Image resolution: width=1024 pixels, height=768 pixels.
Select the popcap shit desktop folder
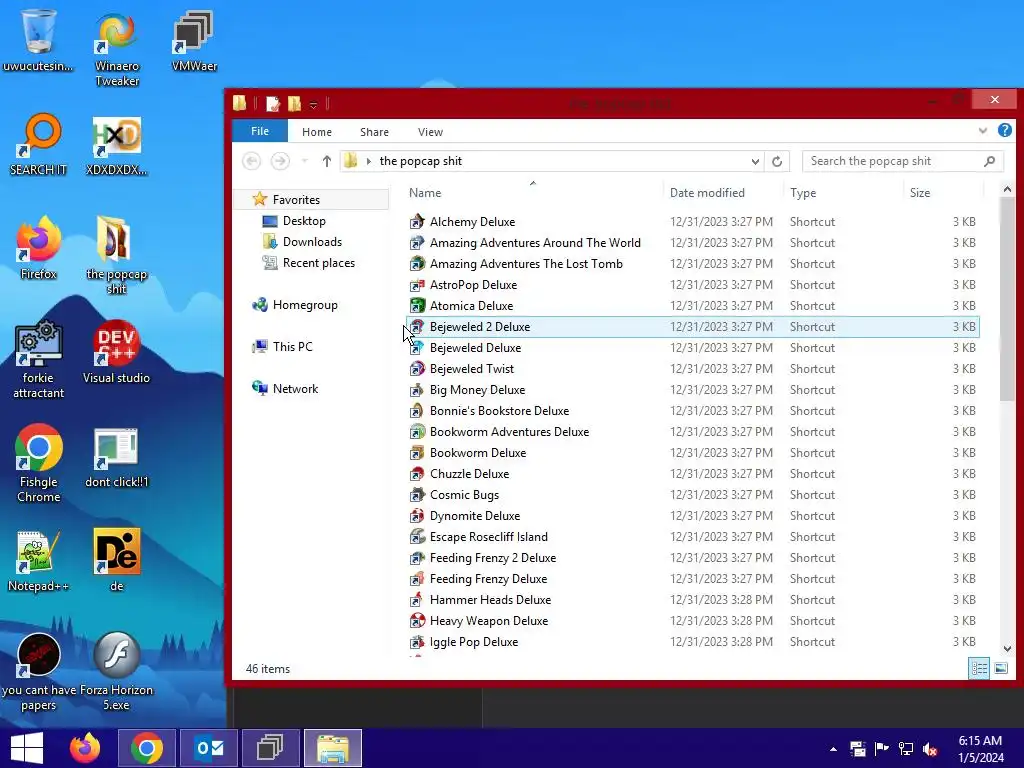pyautogui.click(x=116, y=255)
